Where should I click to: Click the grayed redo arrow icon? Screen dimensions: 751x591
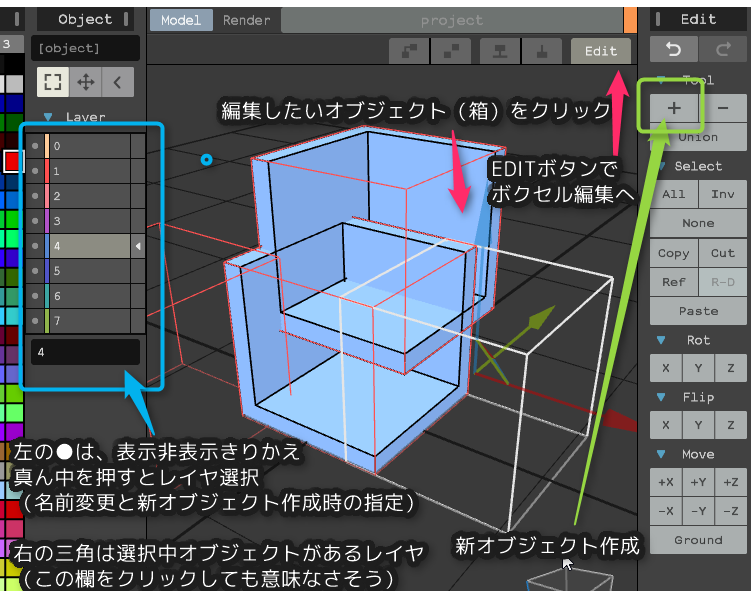point(723,49)
